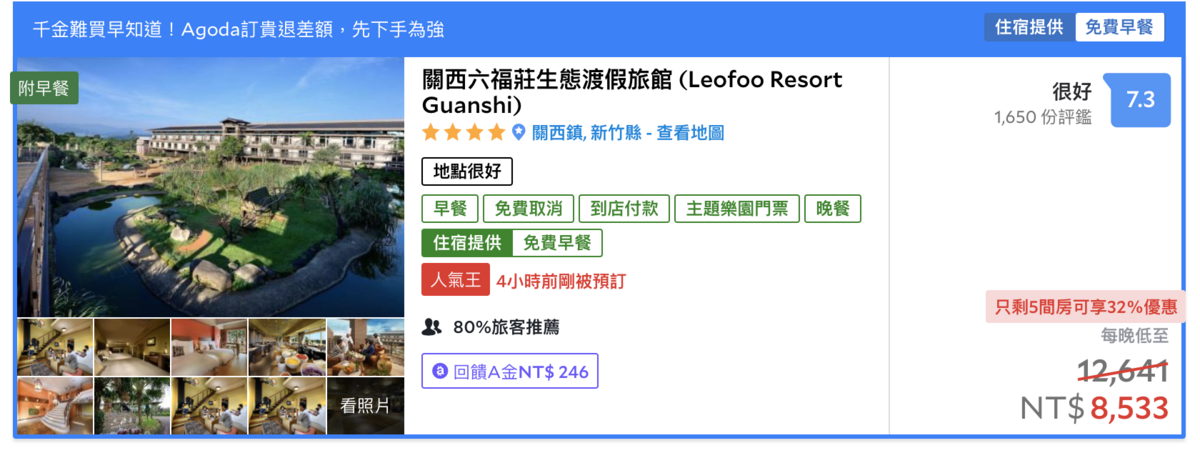Click the crossed-out price 12,641
The width and height of the screenshot is (1200, 453).
pos(1122,372)
